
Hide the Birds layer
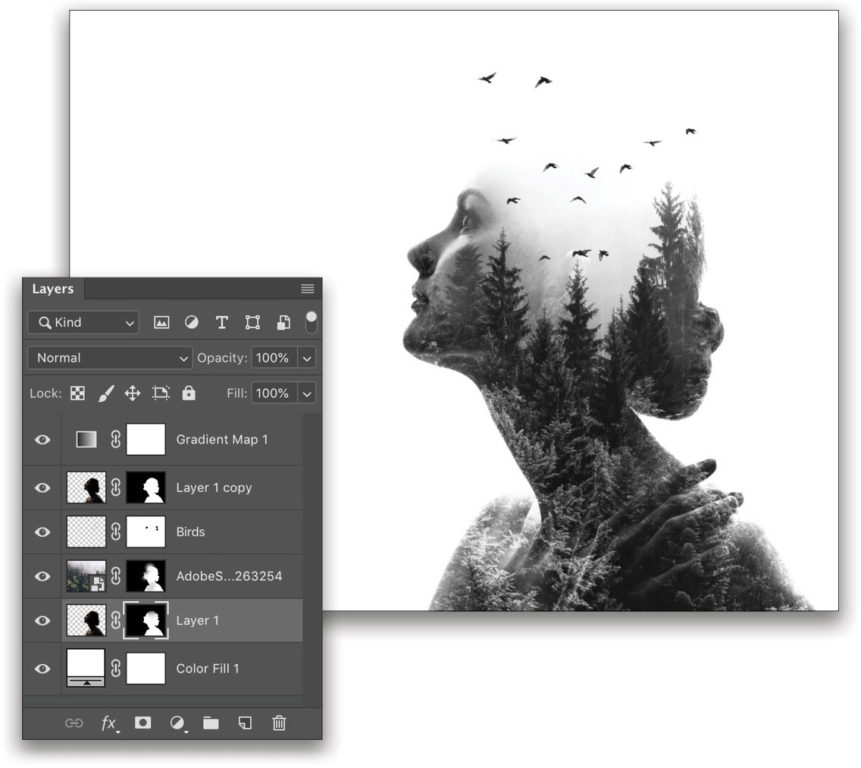pyautogui.click(x=41, y=532)
